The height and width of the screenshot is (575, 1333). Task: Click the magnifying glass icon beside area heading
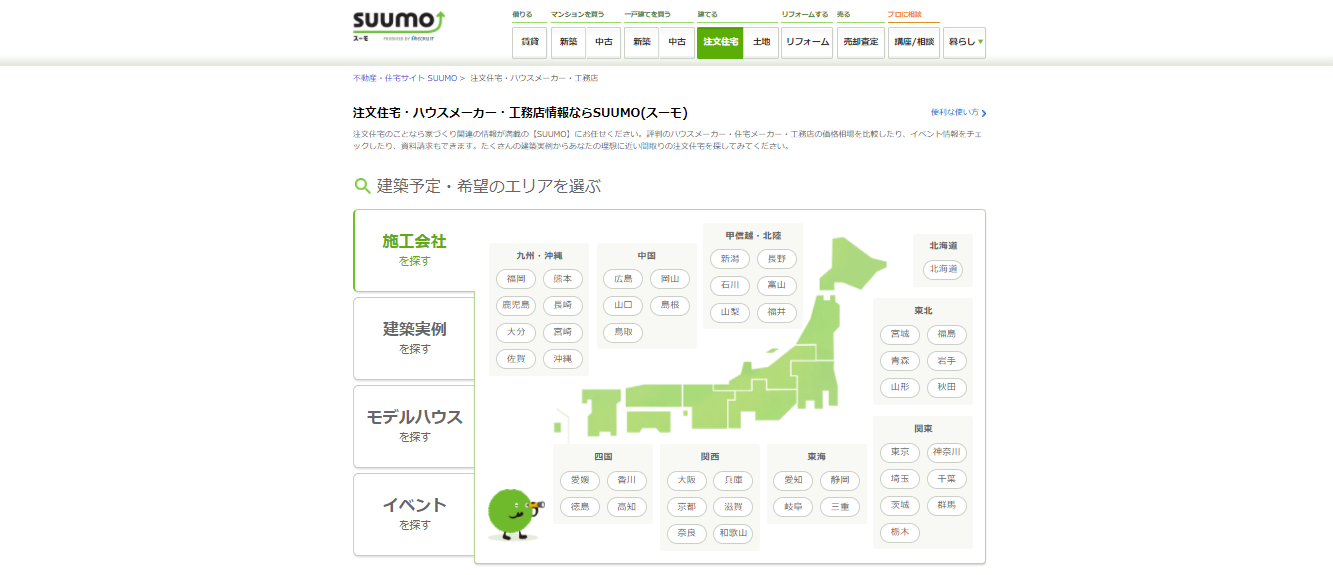pos(362,186)
